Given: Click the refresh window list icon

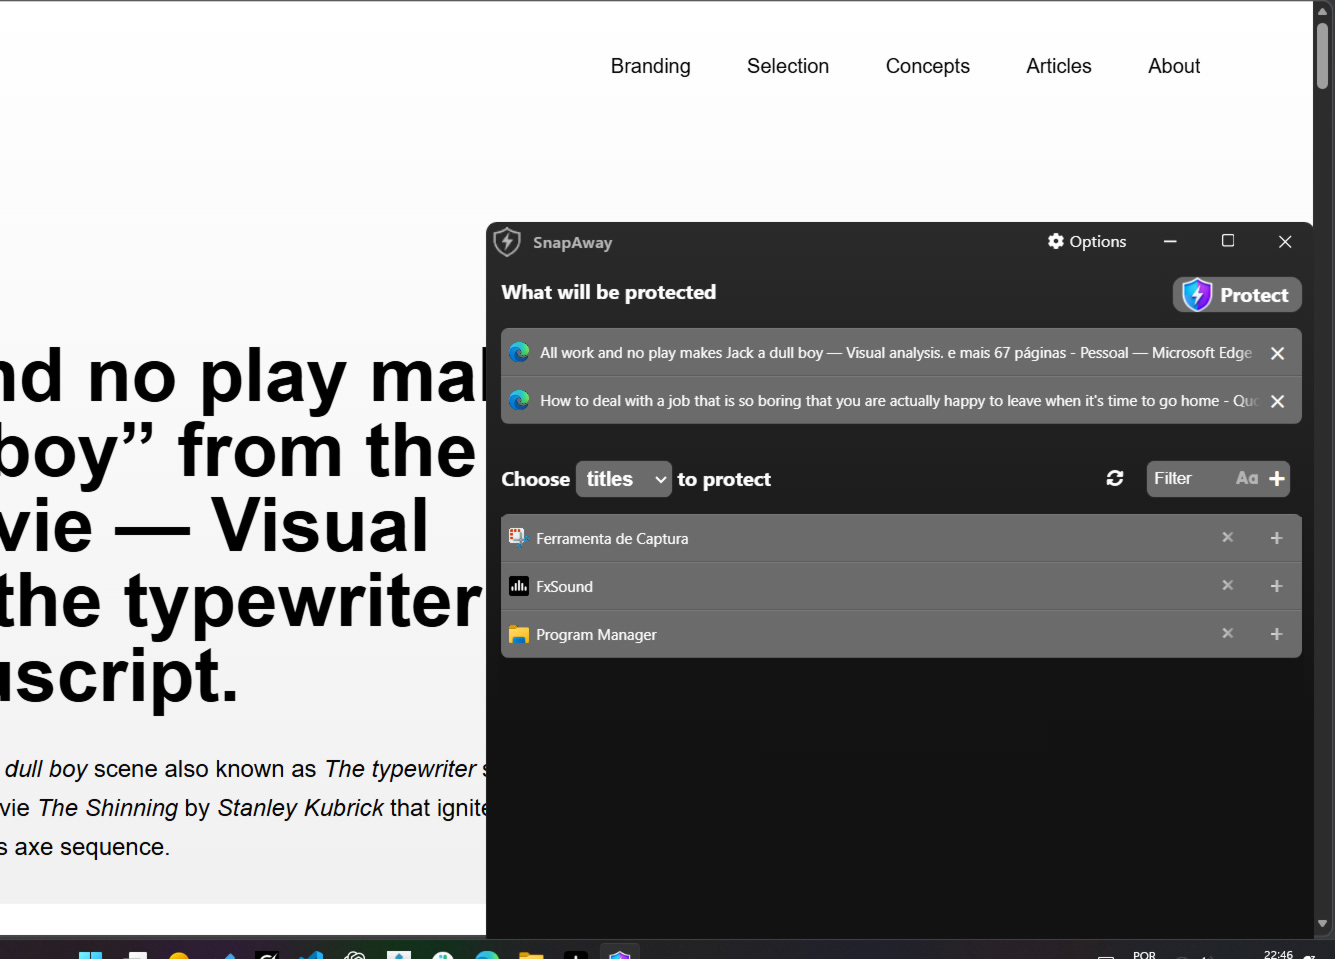Looking at the screenshot, I should pyautogui.click(x=1115, y=479).
